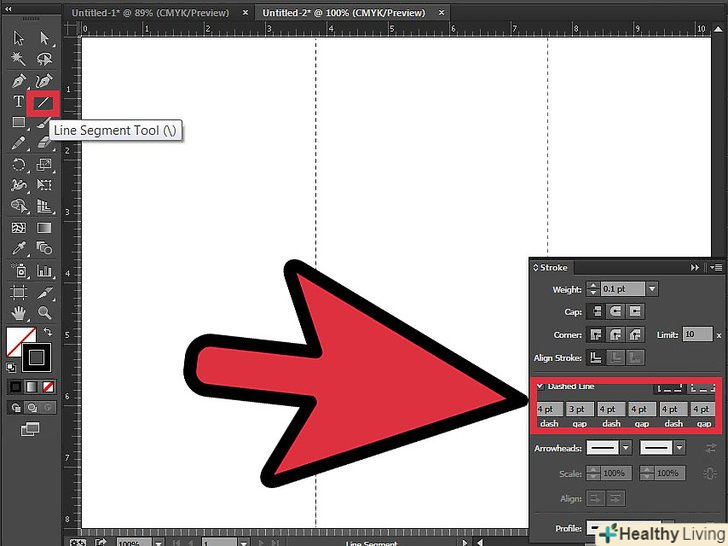Select the Type tool
728x546 pixels.
coord(19,102)
